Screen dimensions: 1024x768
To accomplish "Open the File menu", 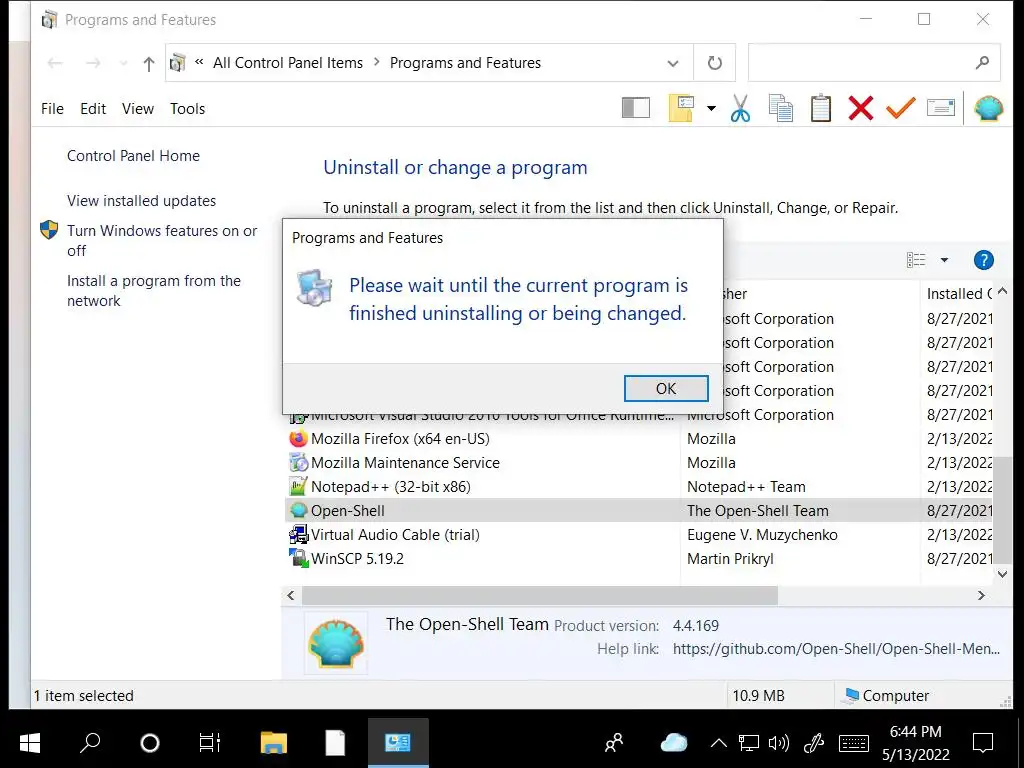I will [x=52, y=108].
